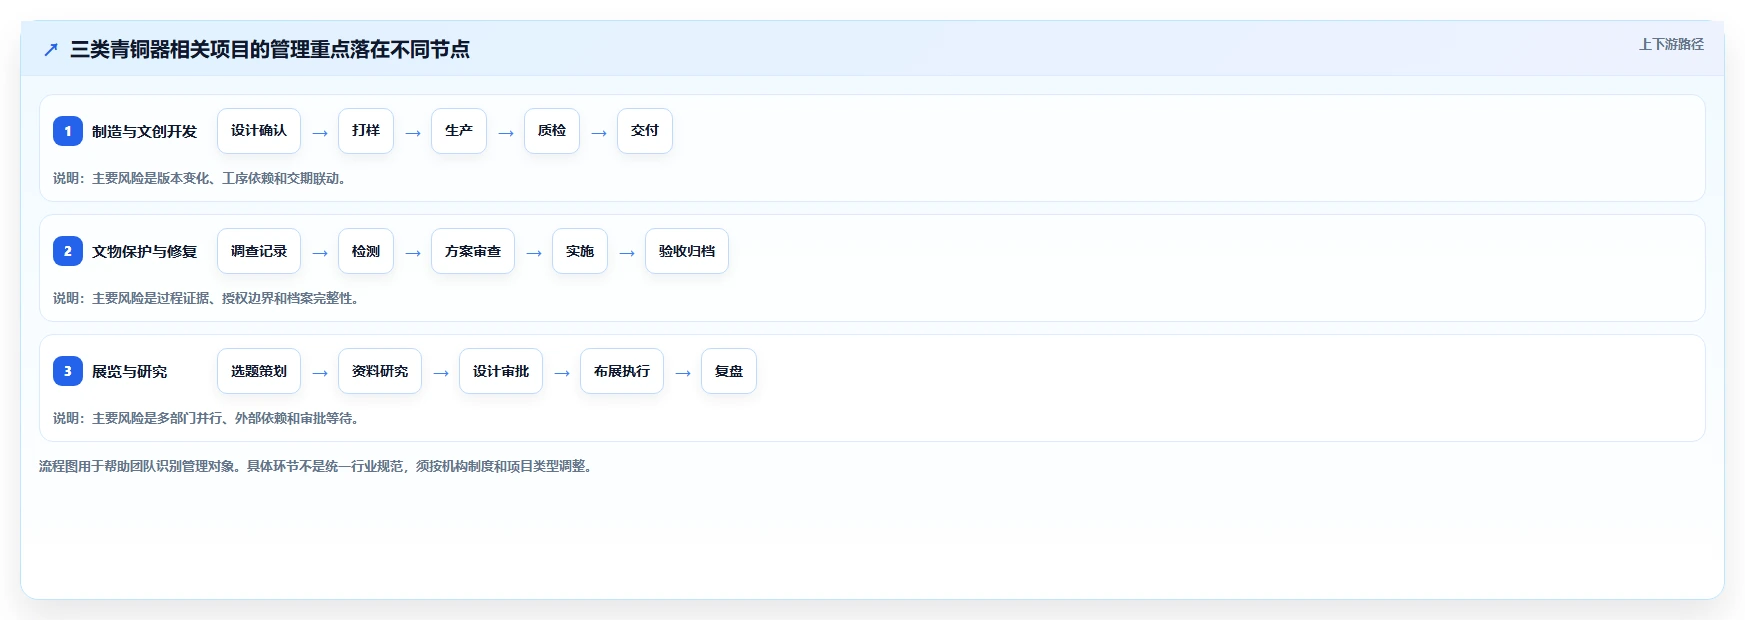The width and height of the screenshot is (1745, 620).
Task: Click the number 1 badge for 制造与文创开发
Action: [x=68, y=131]
